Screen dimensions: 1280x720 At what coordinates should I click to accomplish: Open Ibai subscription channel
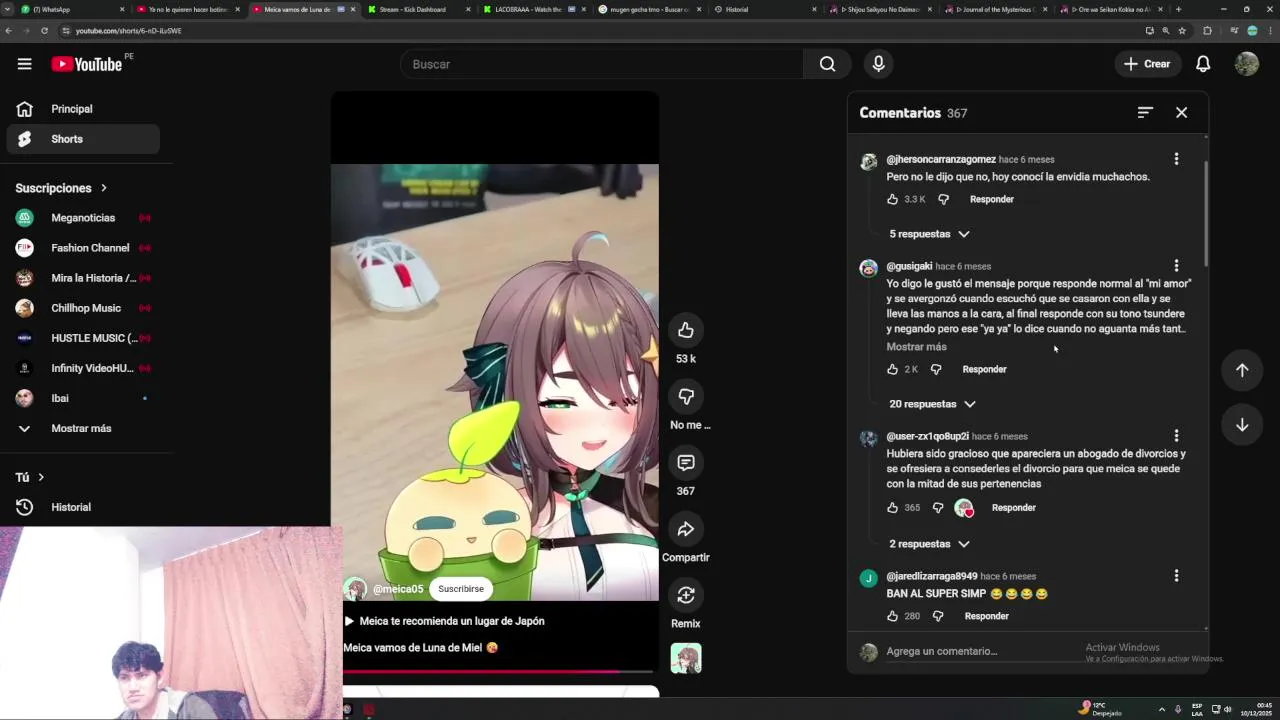(84, 398)
